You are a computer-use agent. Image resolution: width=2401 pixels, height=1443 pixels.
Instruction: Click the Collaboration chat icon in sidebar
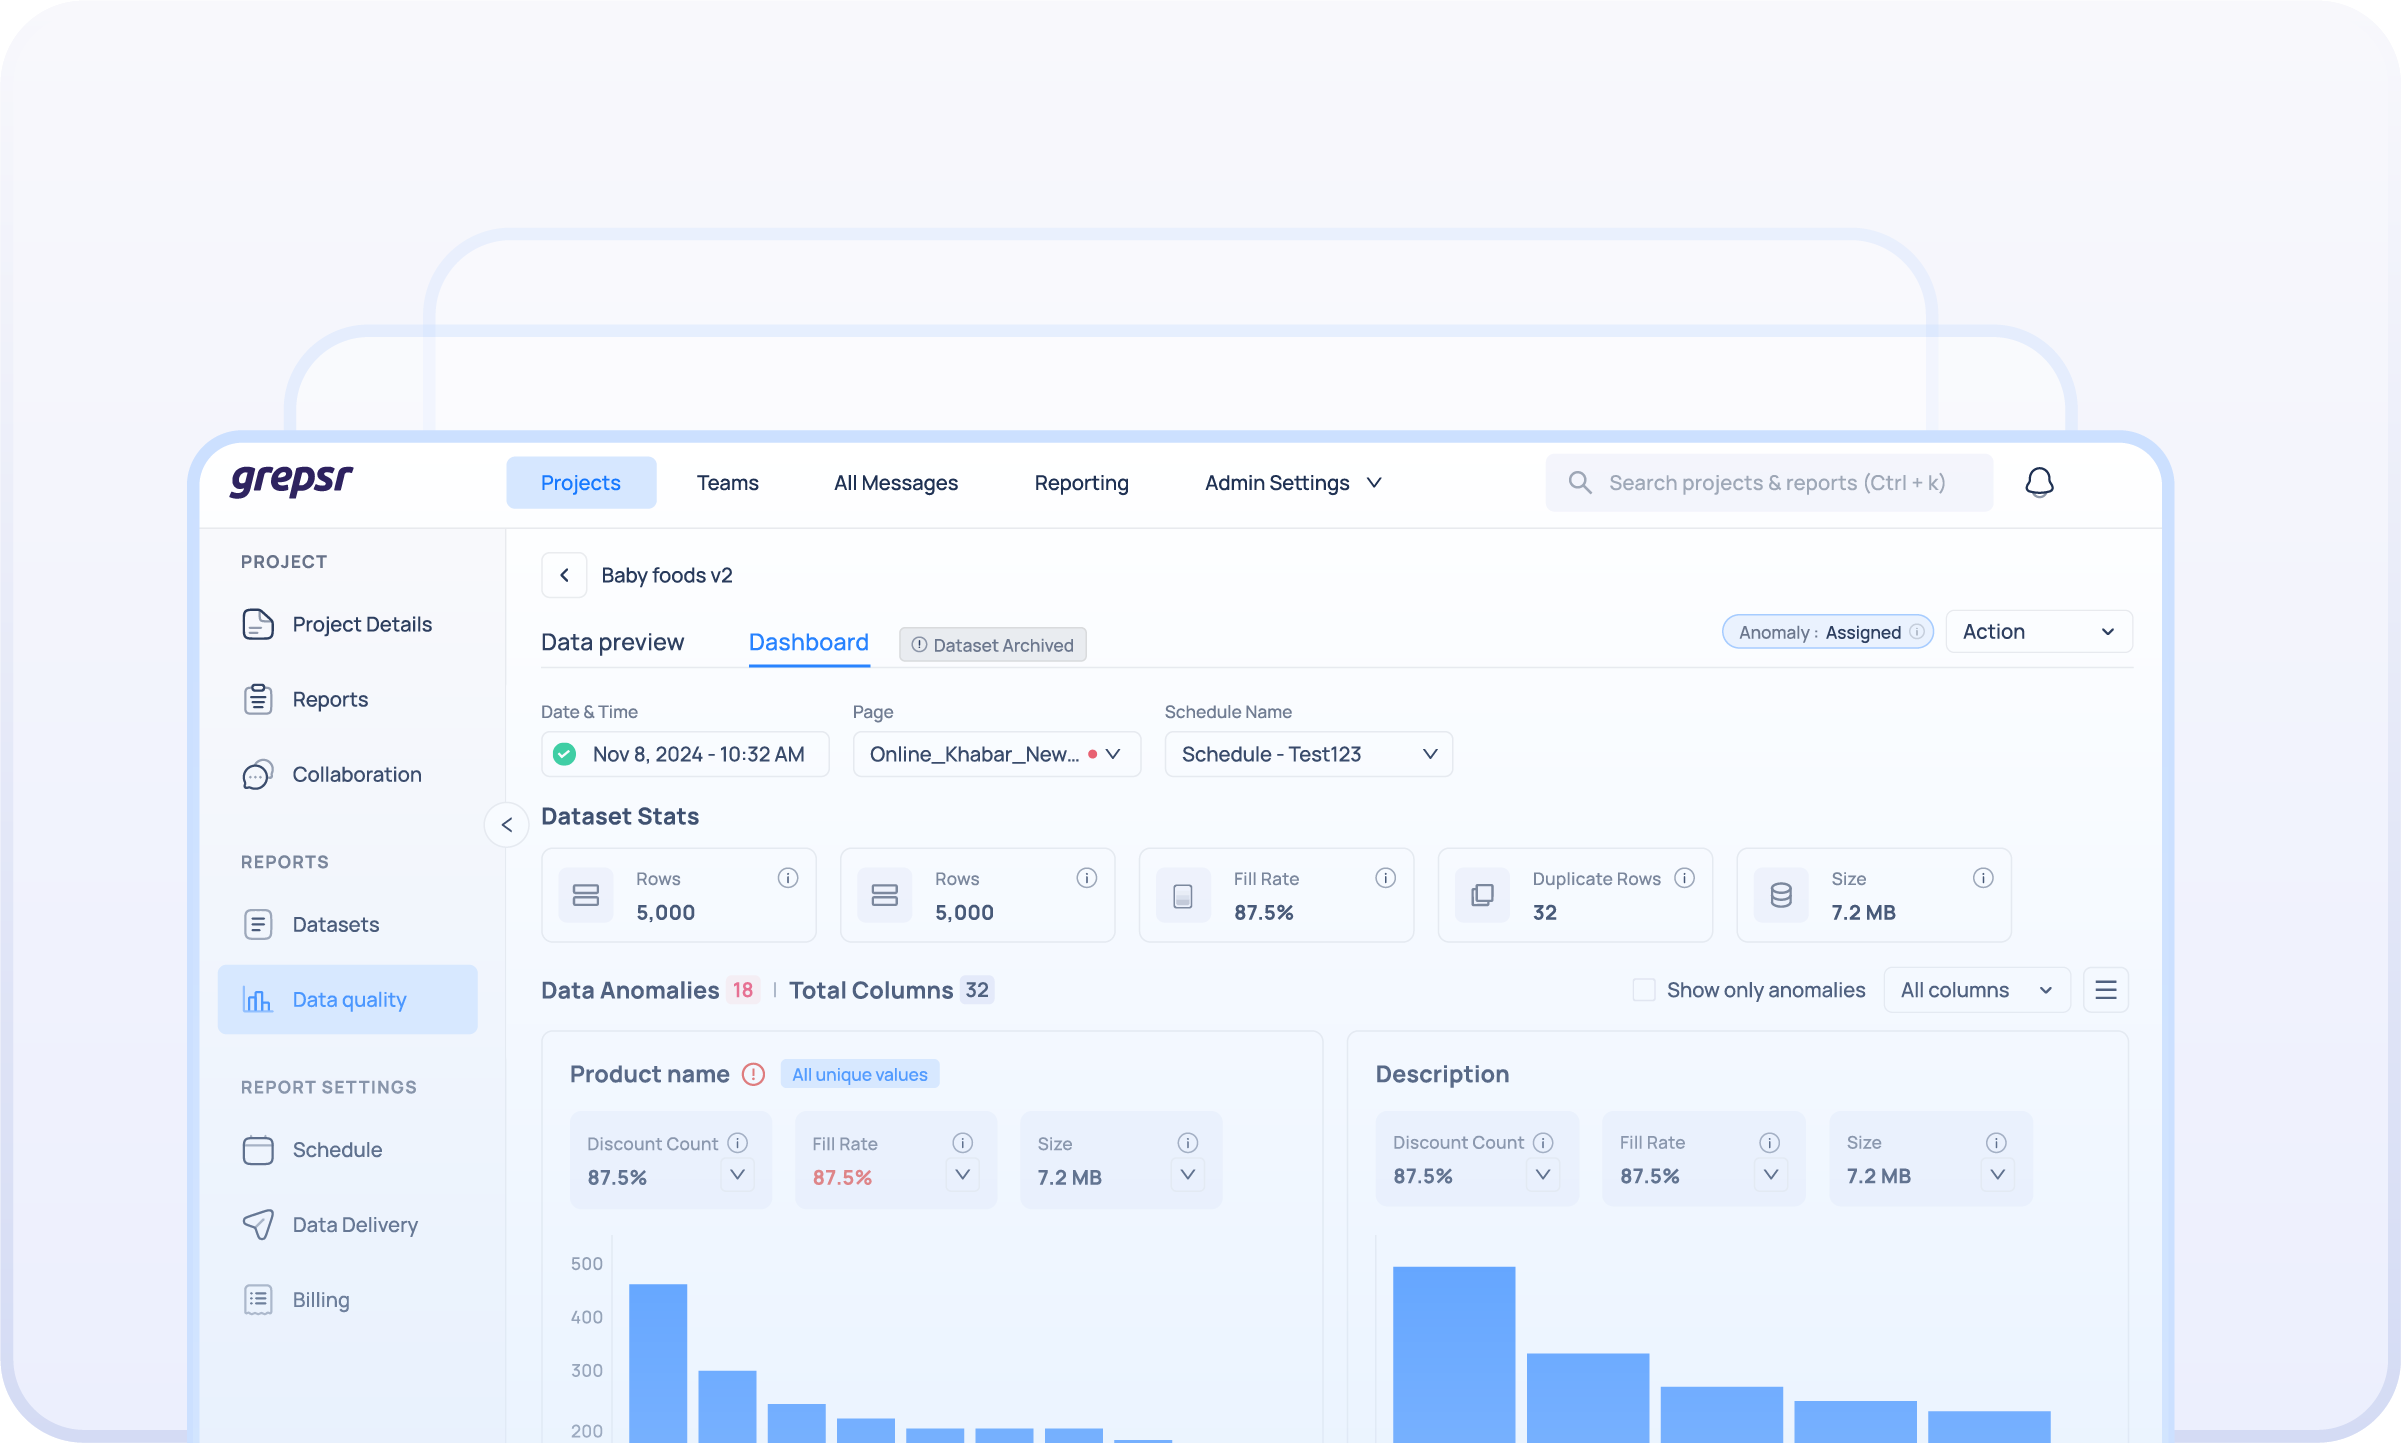(258, 774)
